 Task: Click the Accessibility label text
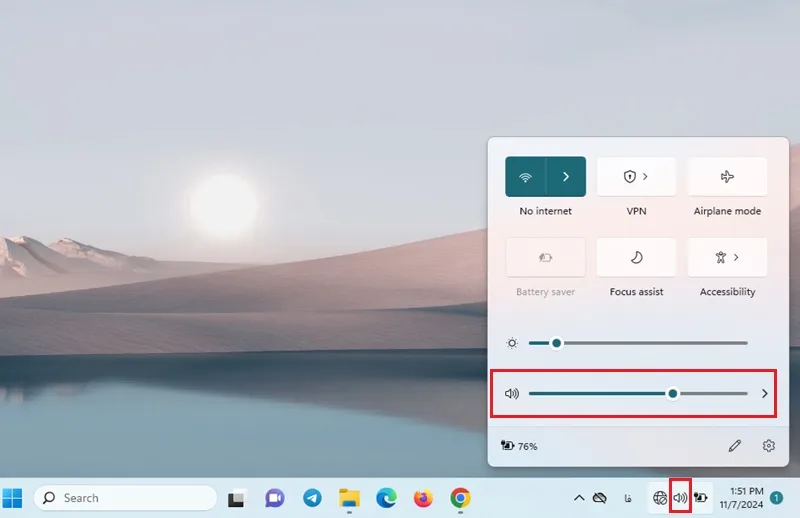coord(727,291)
